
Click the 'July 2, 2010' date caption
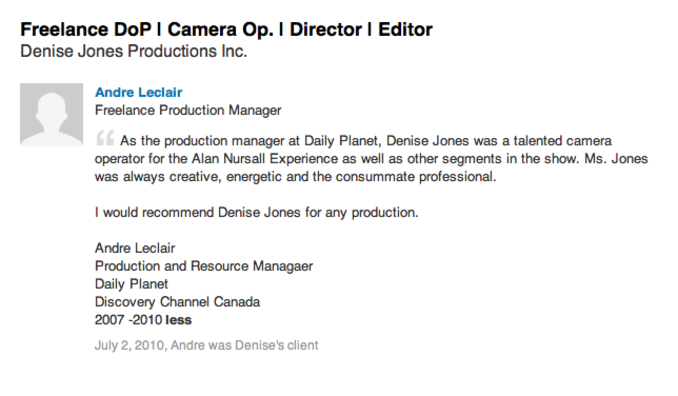129,345
